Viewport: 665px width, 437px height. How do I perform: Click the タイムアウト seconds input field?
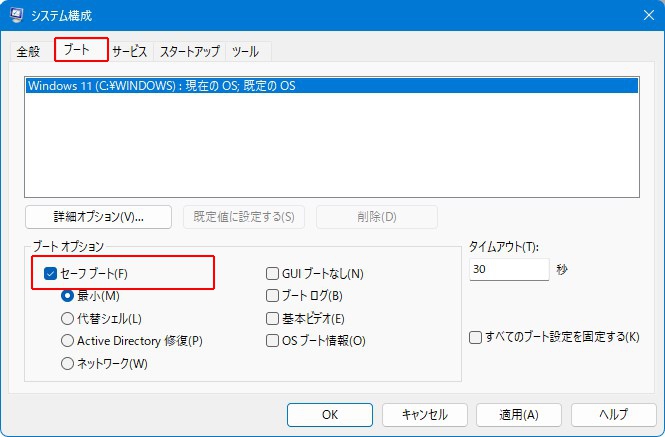(508, 270)
